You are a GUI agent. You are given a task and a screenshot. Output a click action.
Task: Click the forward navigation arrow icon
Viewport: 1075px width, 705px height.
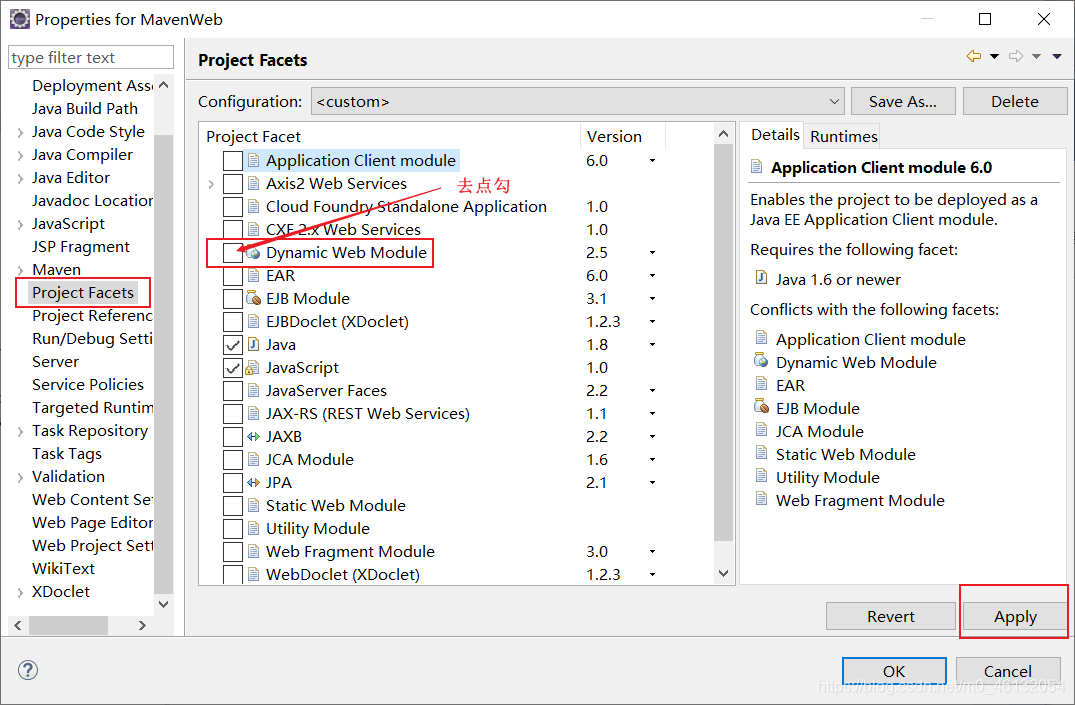(1016, 57)
